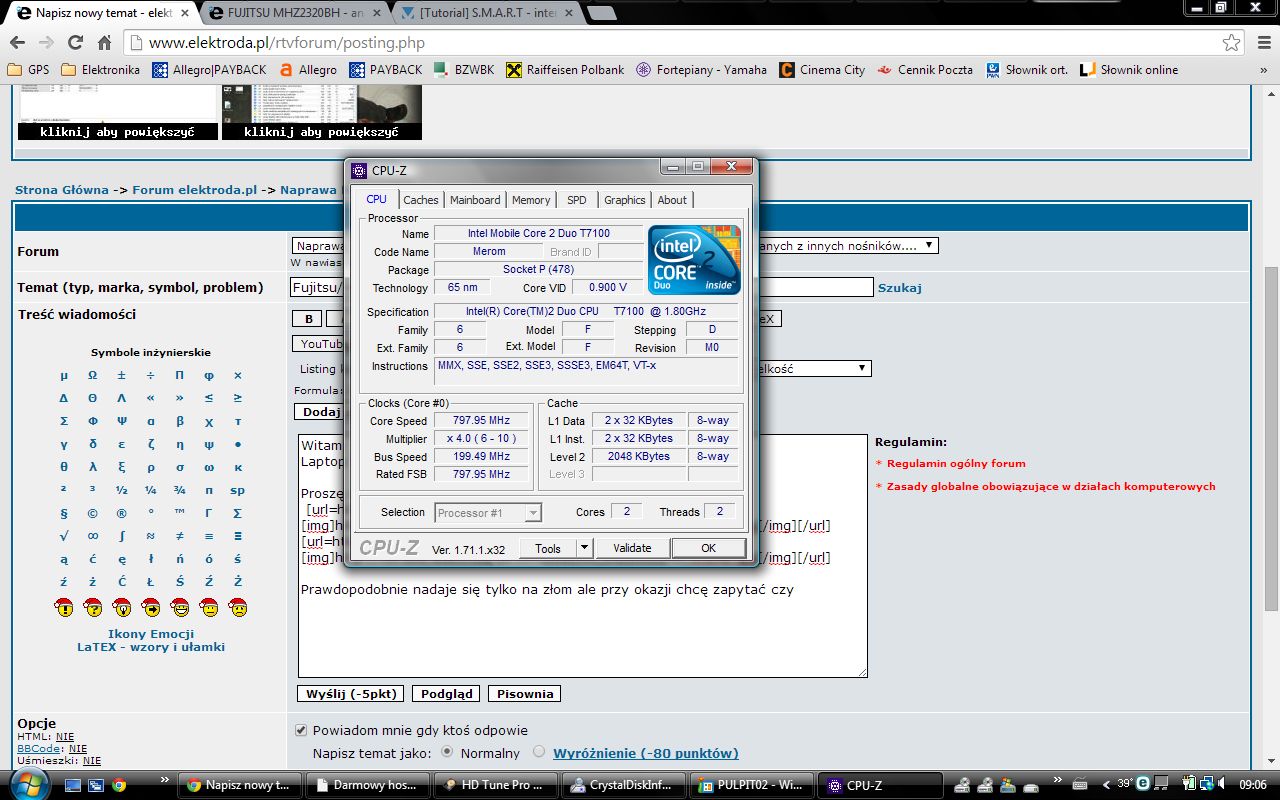Open the Ikony Emocji link
1280x800 pixels.
151,634
